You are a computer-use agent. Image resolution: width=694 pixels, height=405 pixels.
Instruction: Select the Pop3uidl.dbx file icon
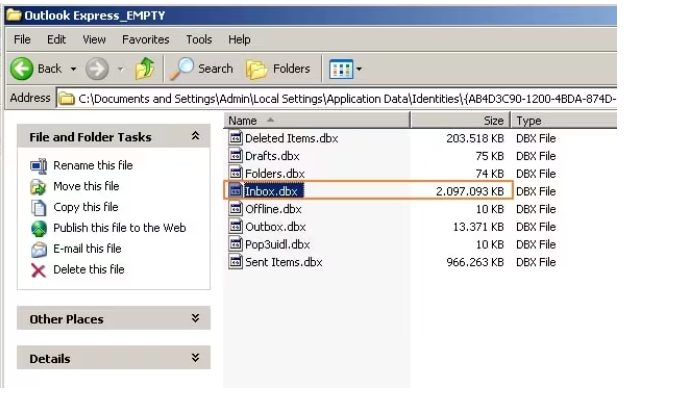pyautogui.click(x=235, y=244)
